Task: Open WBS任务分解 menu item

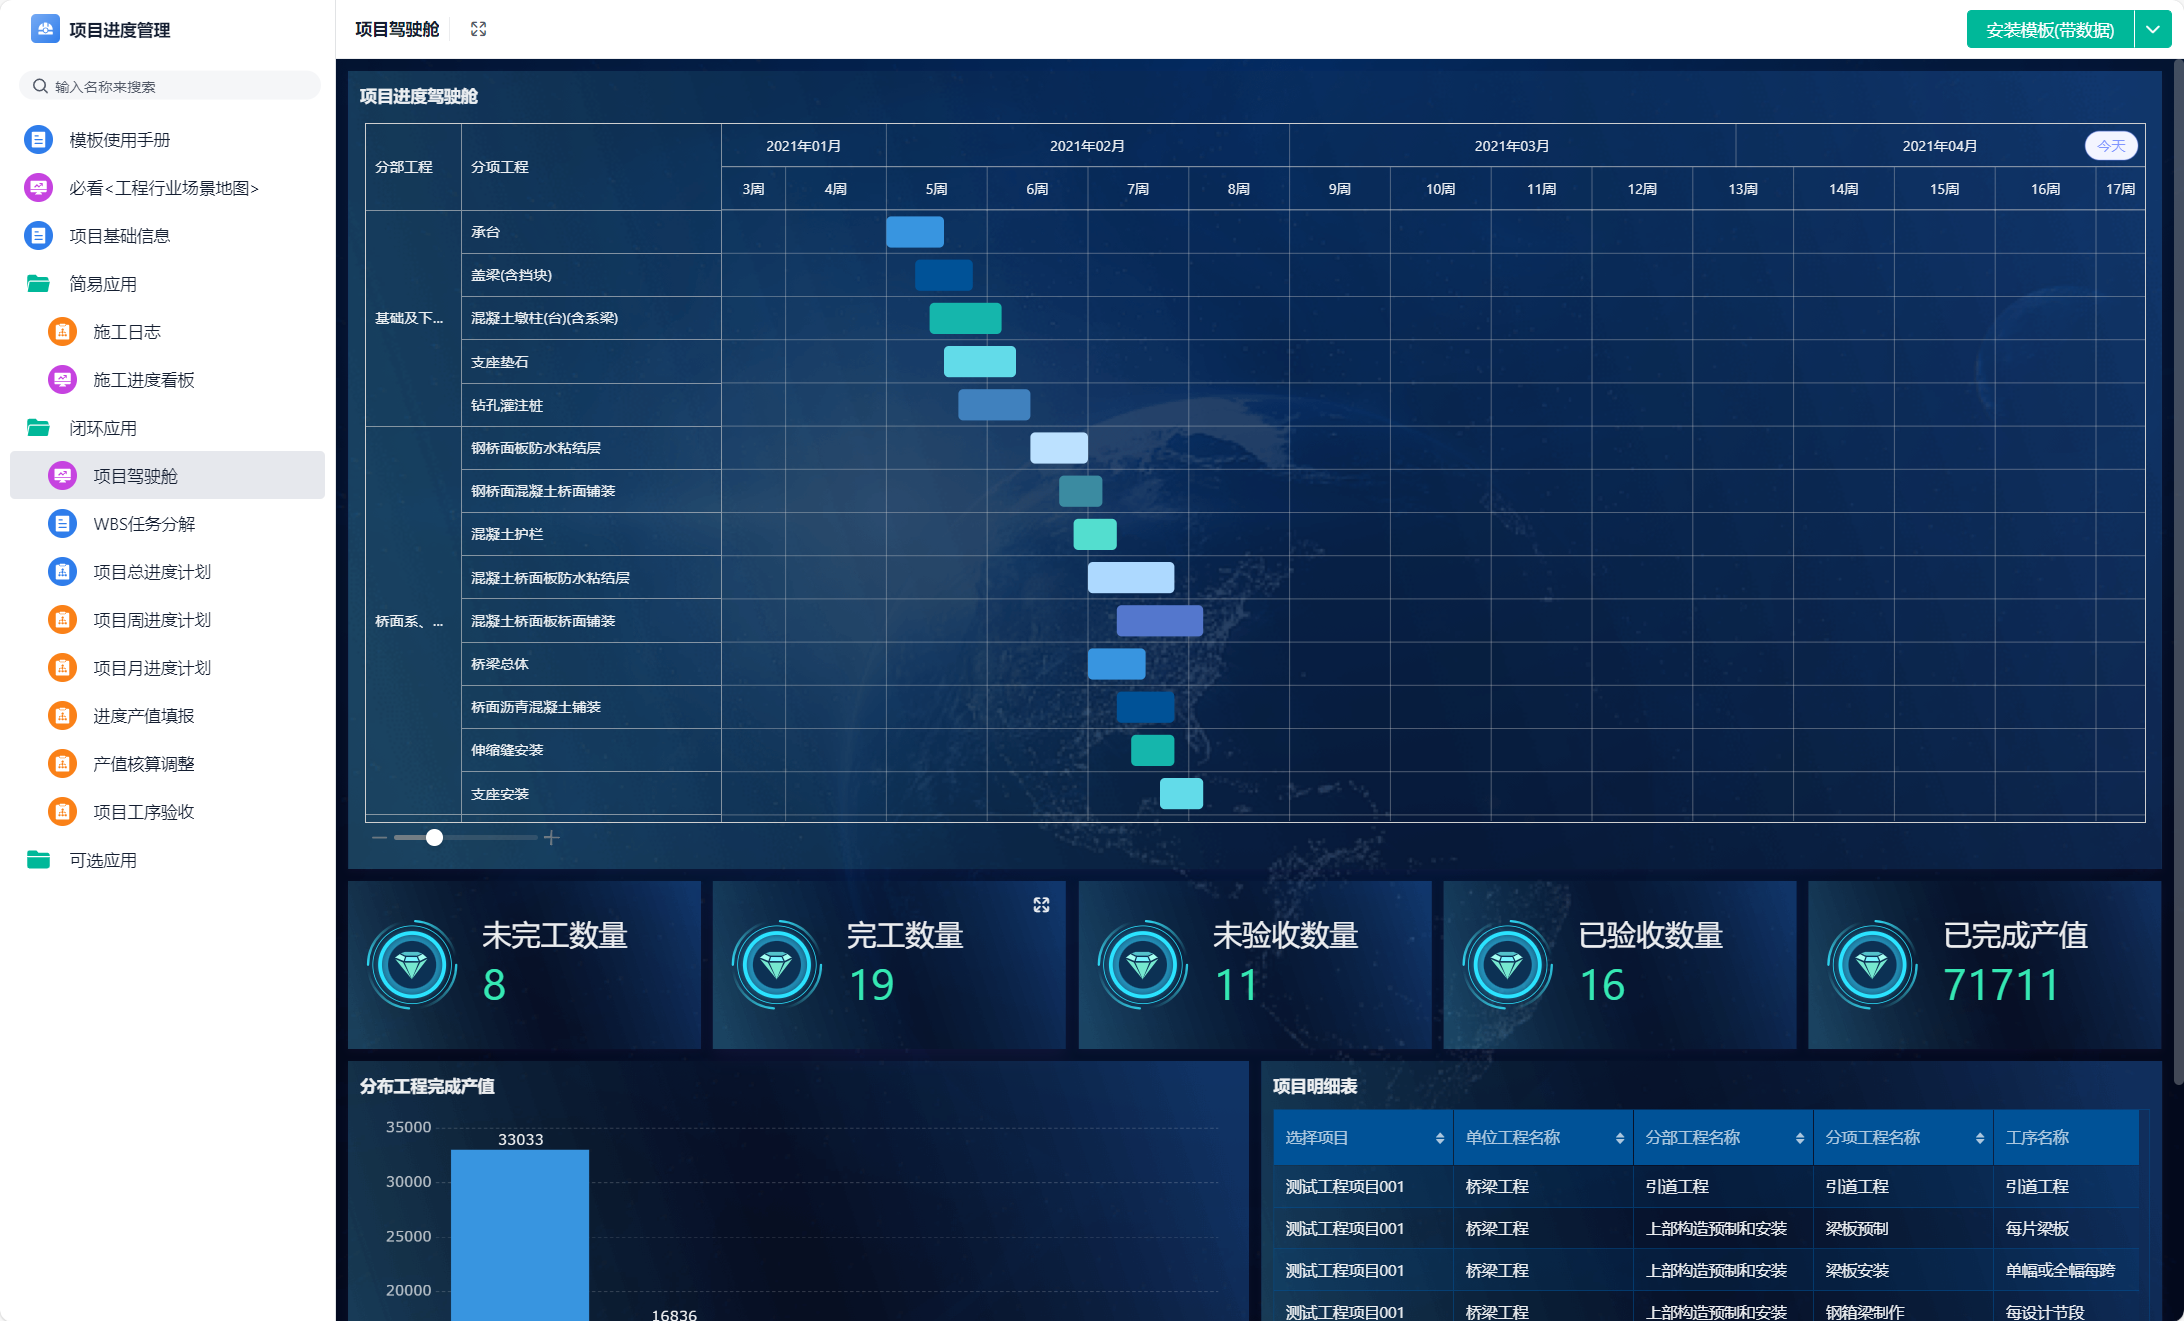Action: coord(144,524)
